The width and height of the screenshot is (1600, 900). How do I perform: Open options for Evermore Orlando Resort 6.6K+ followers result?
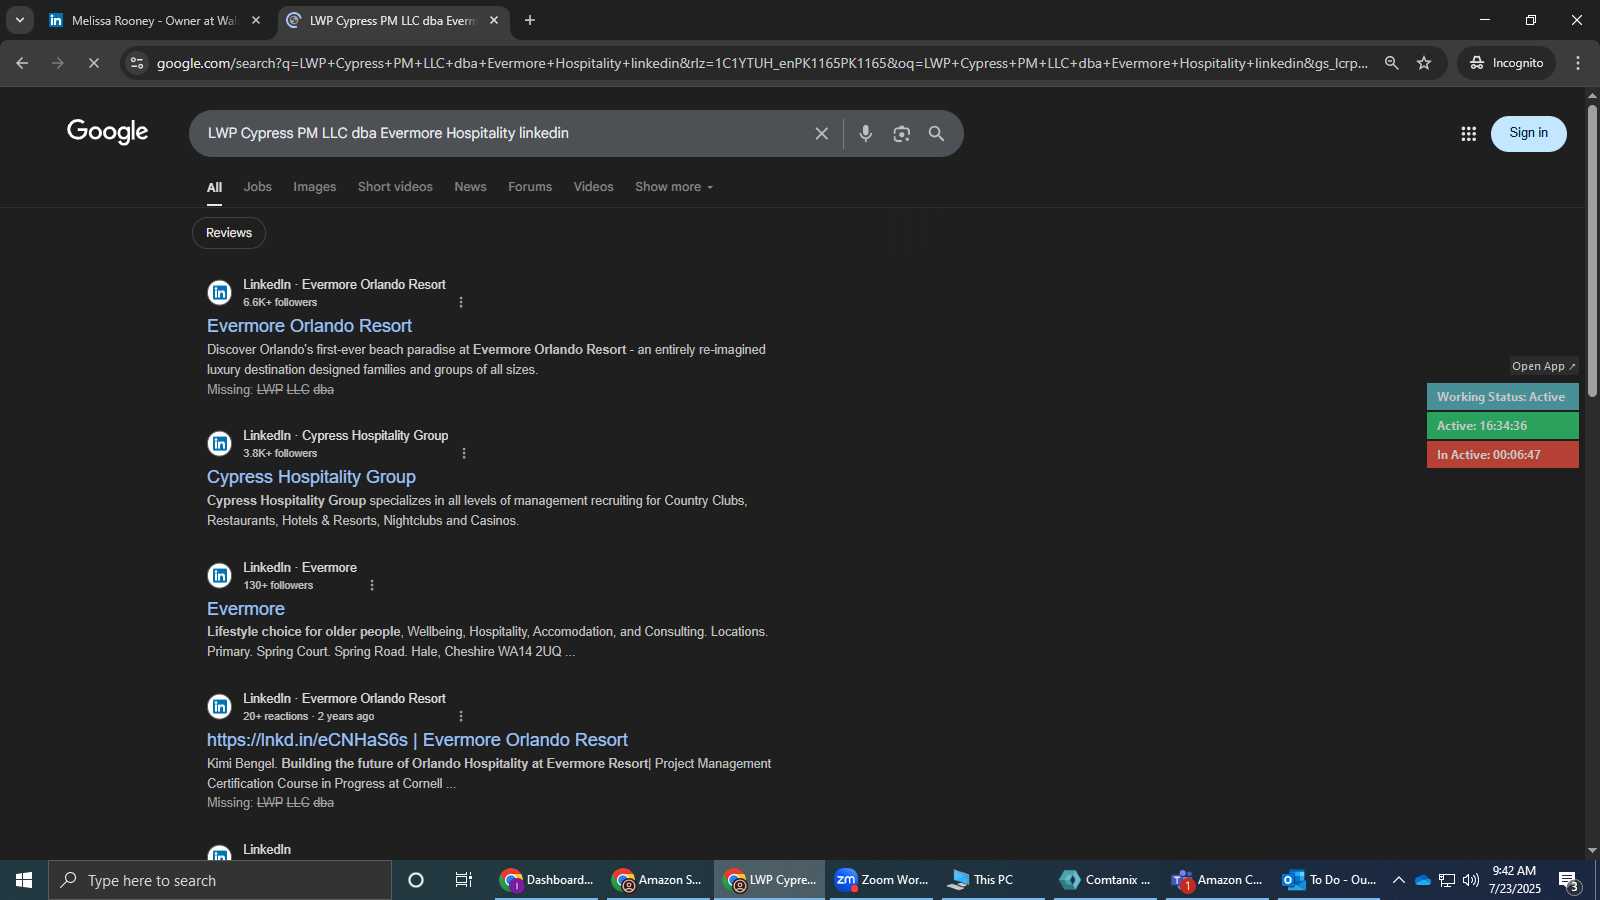point(461,302)
